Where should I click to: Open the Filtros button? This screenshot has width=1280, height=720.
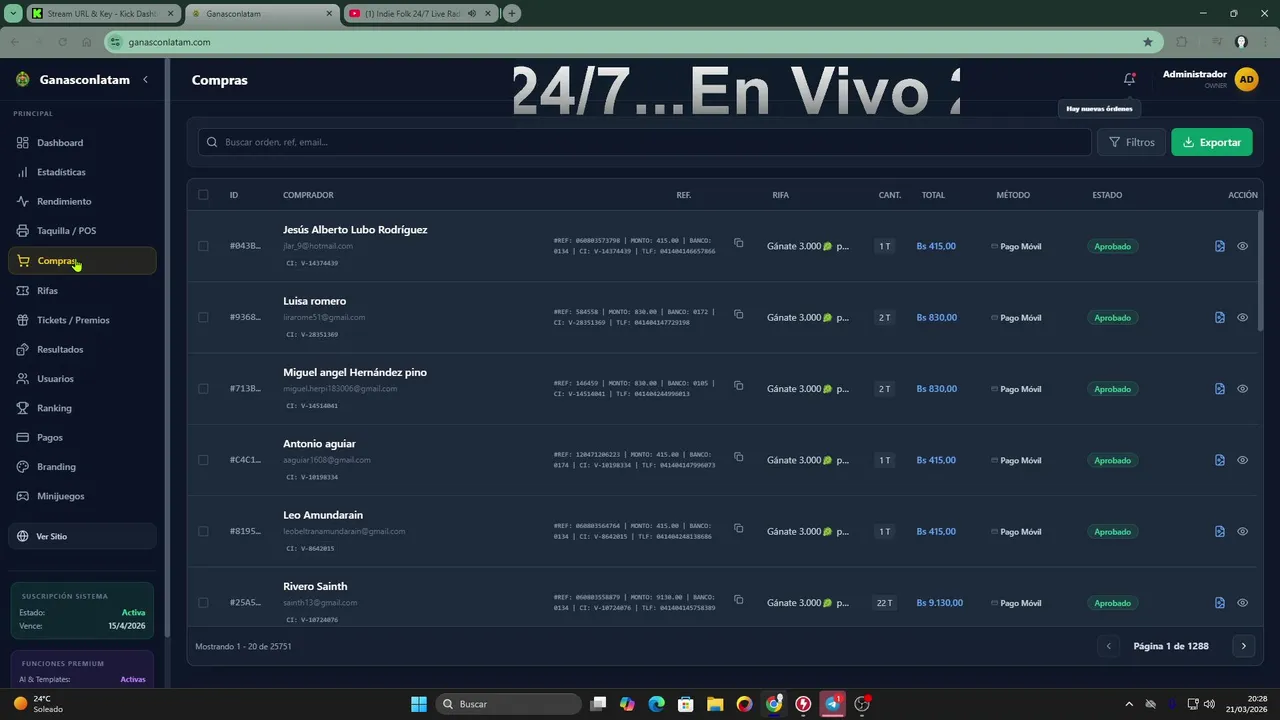1131,142
